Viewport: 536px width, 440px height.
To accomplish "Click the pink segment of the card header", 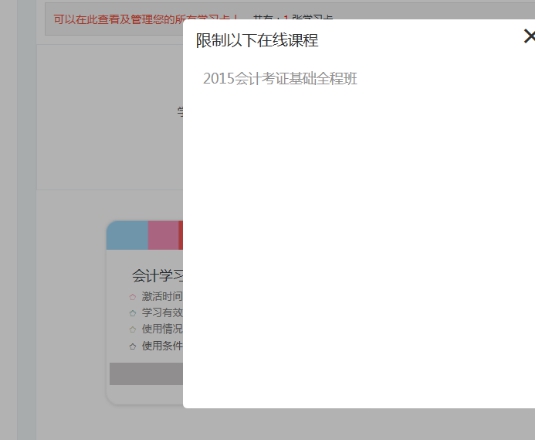I will click(163, 235).
